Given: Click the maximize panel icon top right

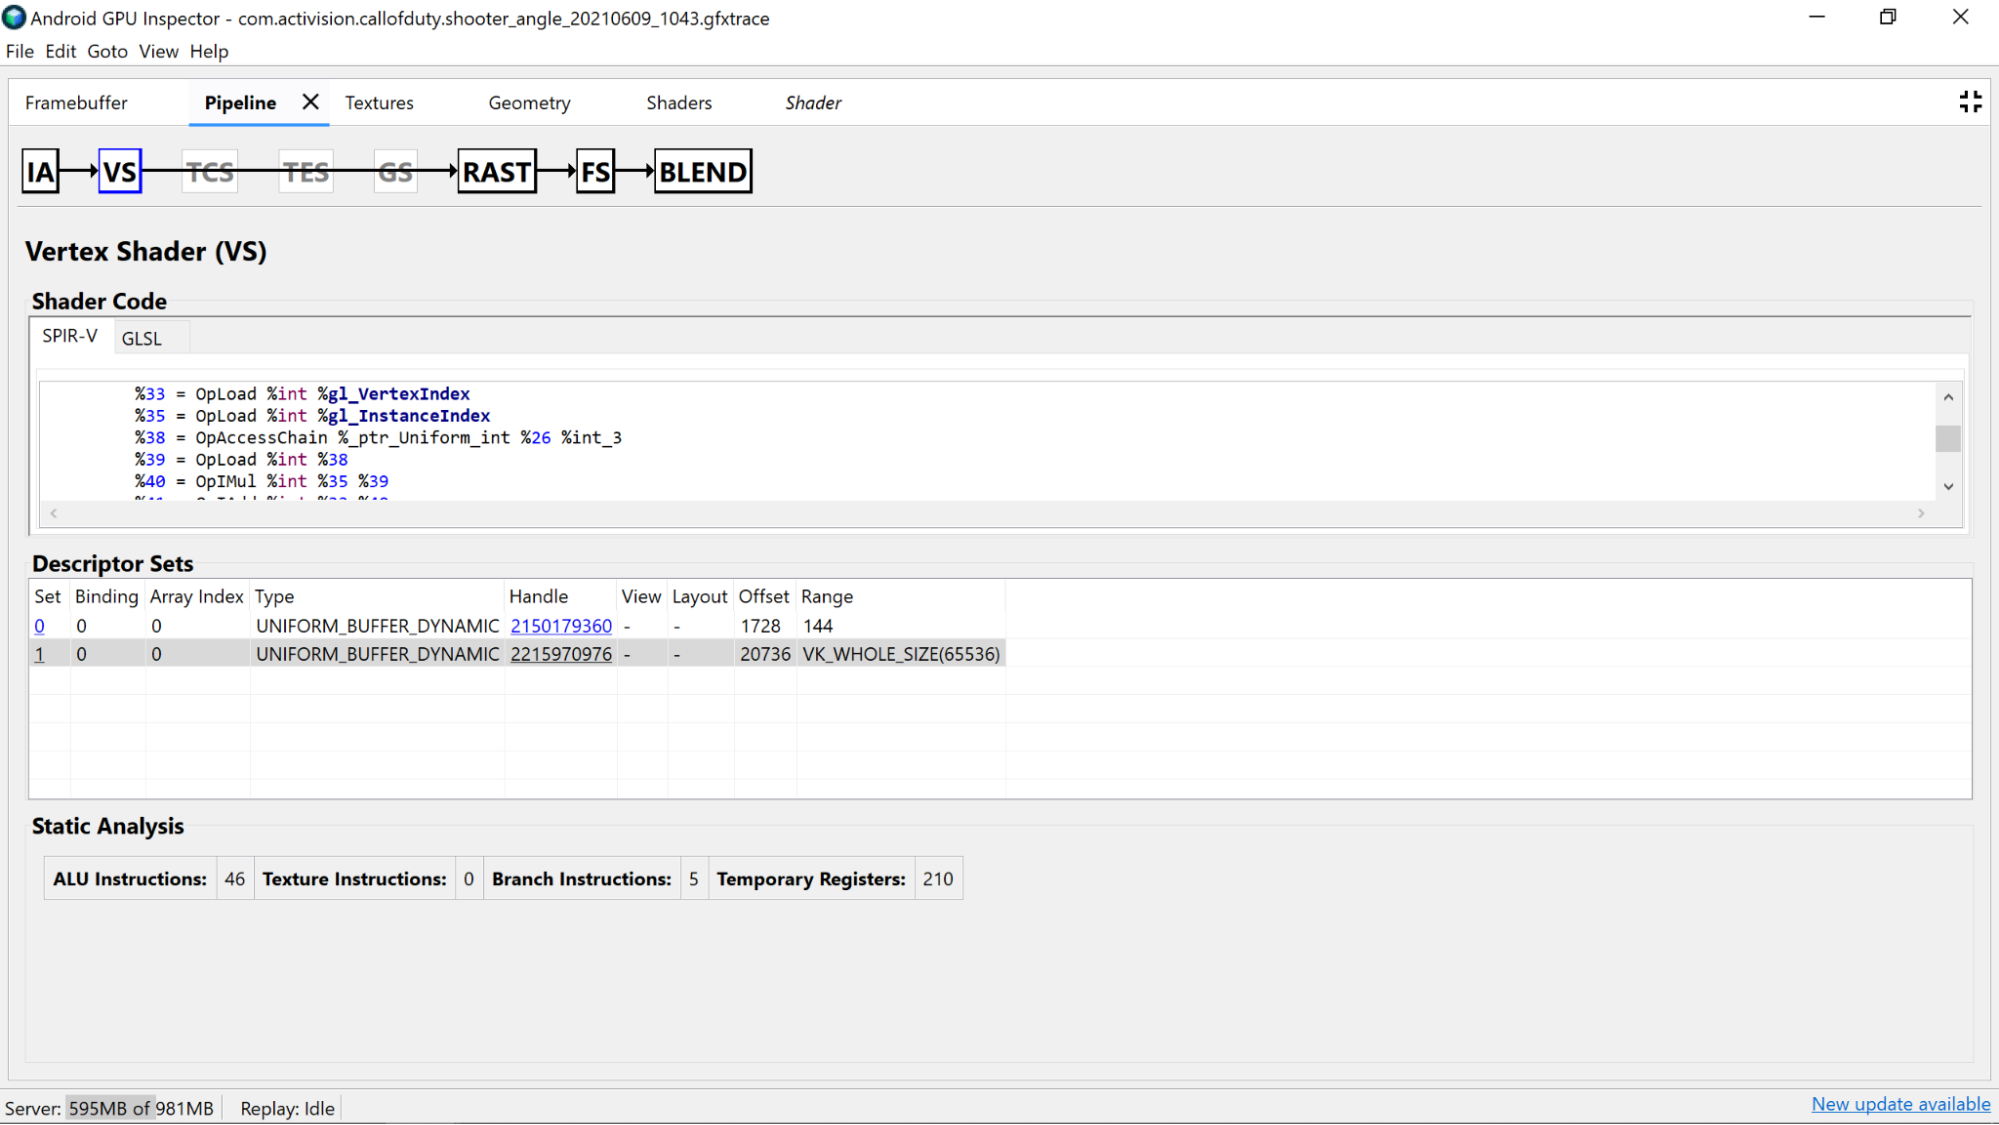Looking at the screenshot, I should click(x=1972, y=102).
